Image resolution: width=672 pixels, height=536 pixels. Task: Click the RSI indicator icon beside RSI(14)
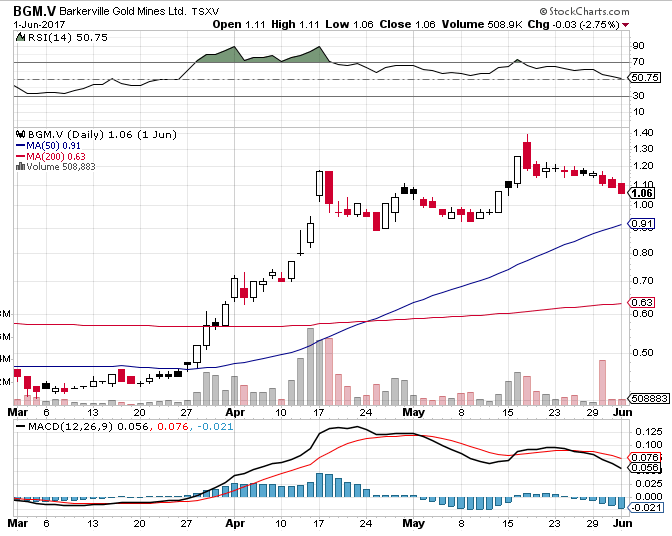[x=21, y=37]
